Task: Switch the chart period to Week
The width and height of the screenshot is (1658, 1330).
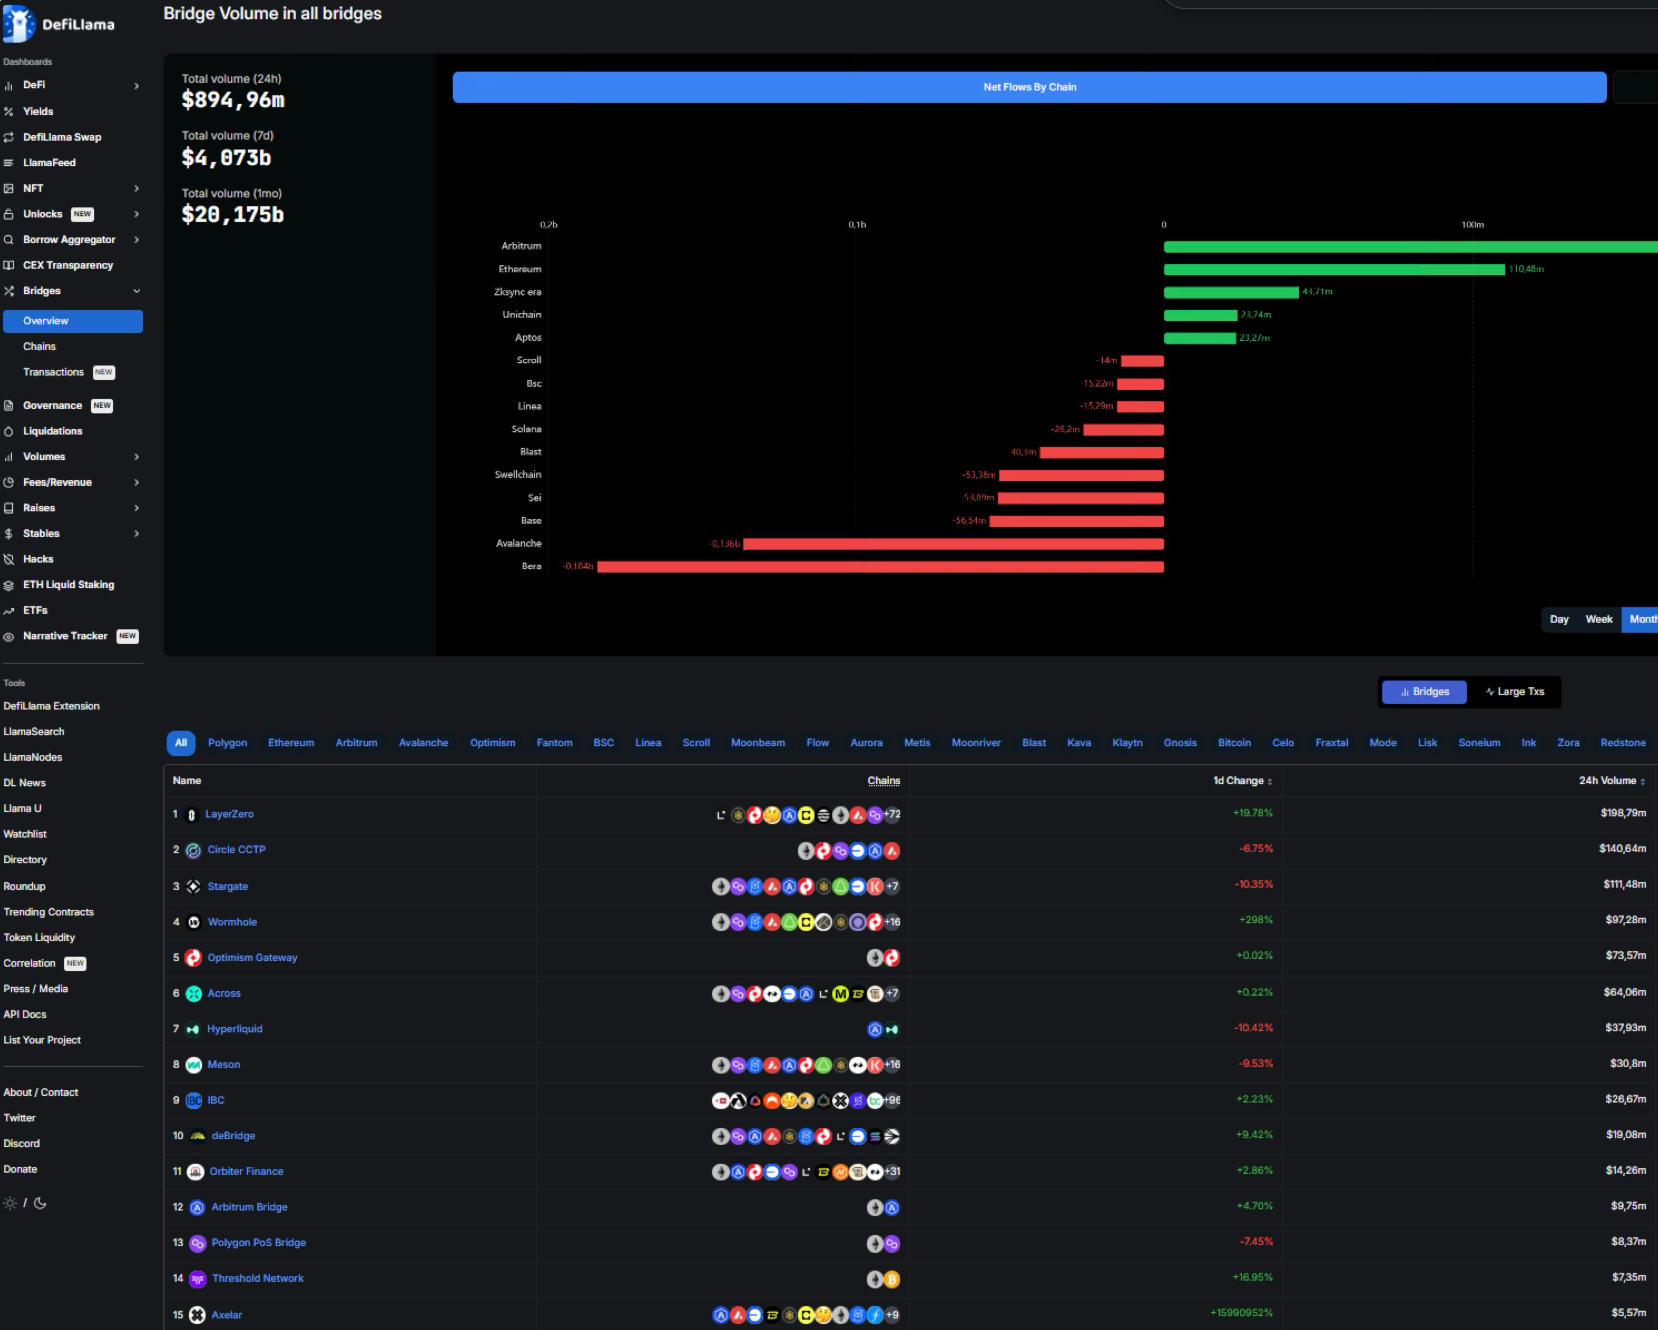Action: pyautogui.click(x=1598, y=620)
